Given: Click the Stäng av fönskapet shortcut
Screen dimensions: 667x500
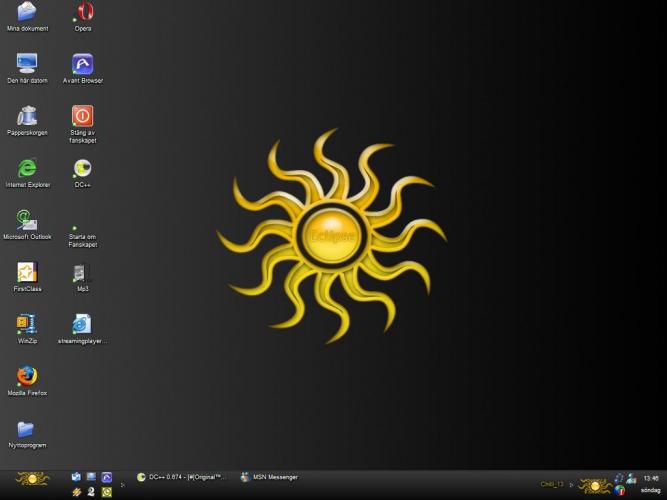Looking at the screenshot, I should pos(83,116).
